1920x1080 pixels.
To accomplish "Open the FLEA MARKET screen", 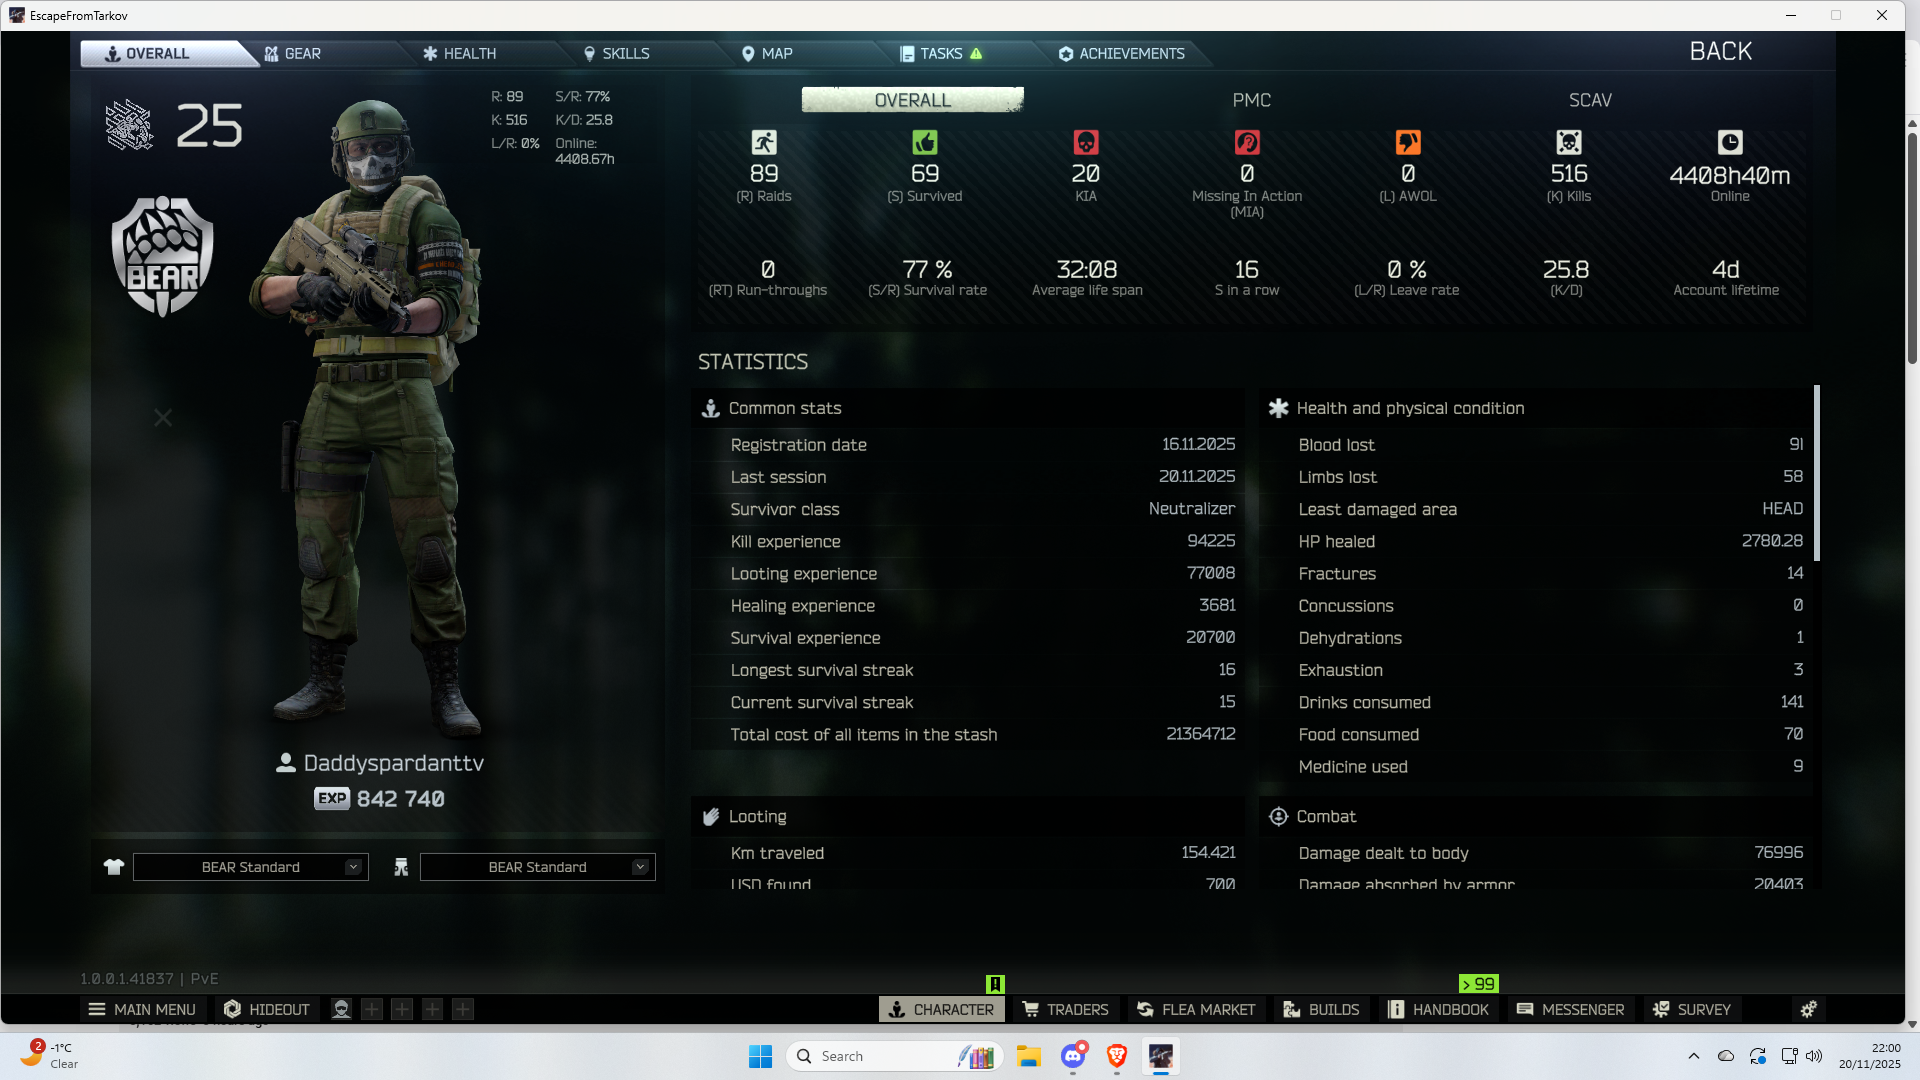I will [x=1196, y=1009].
